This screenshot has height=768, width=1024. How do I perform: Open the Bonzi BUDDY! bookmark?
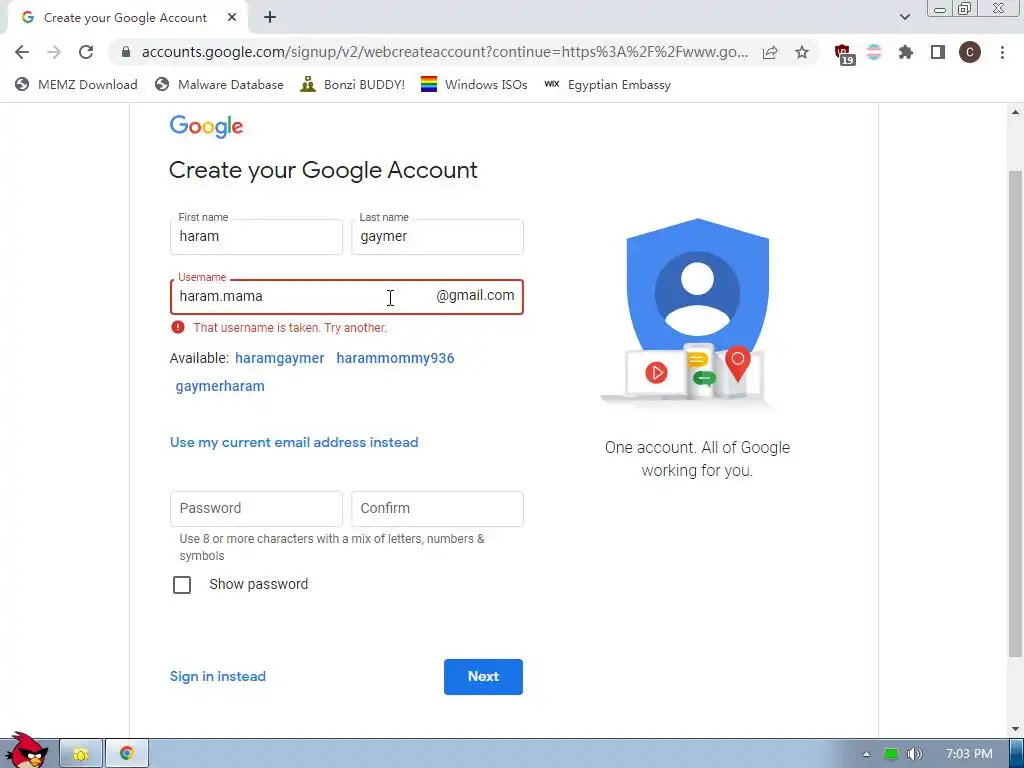353,84
